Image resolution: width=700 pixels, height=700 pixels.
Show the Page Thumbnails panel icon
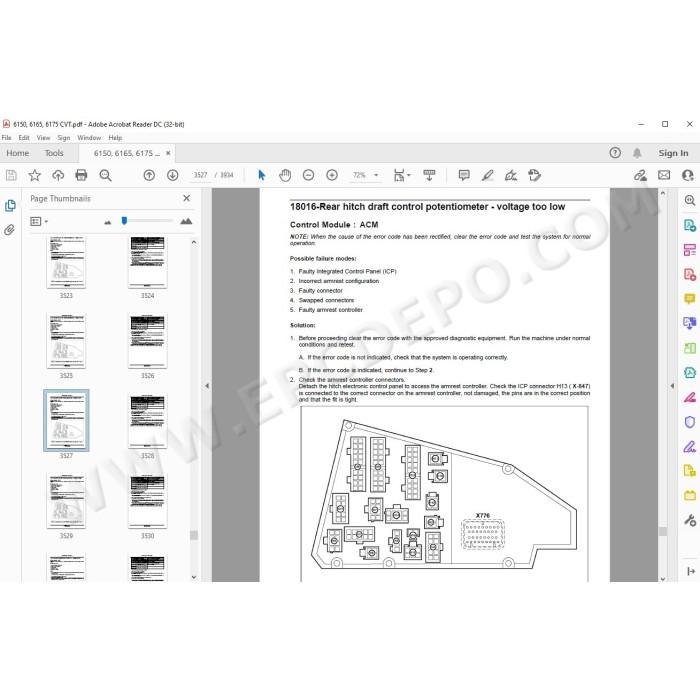tap(10, 206)
